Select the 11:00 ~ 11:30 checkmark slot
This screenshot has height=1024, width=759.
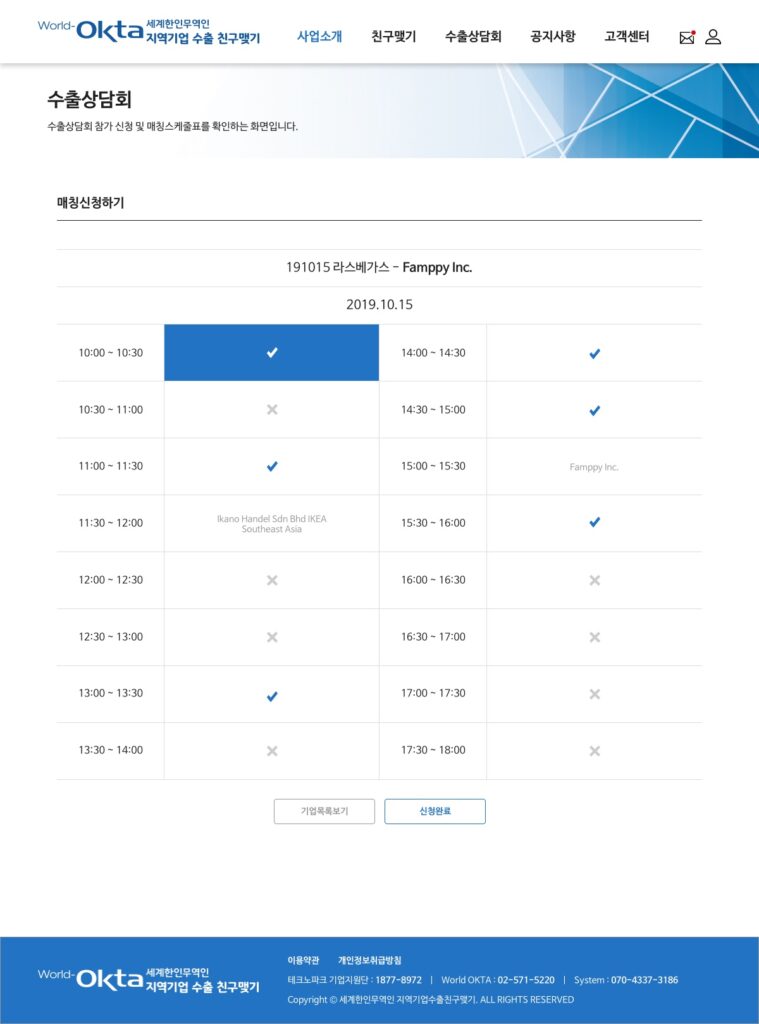272,466
